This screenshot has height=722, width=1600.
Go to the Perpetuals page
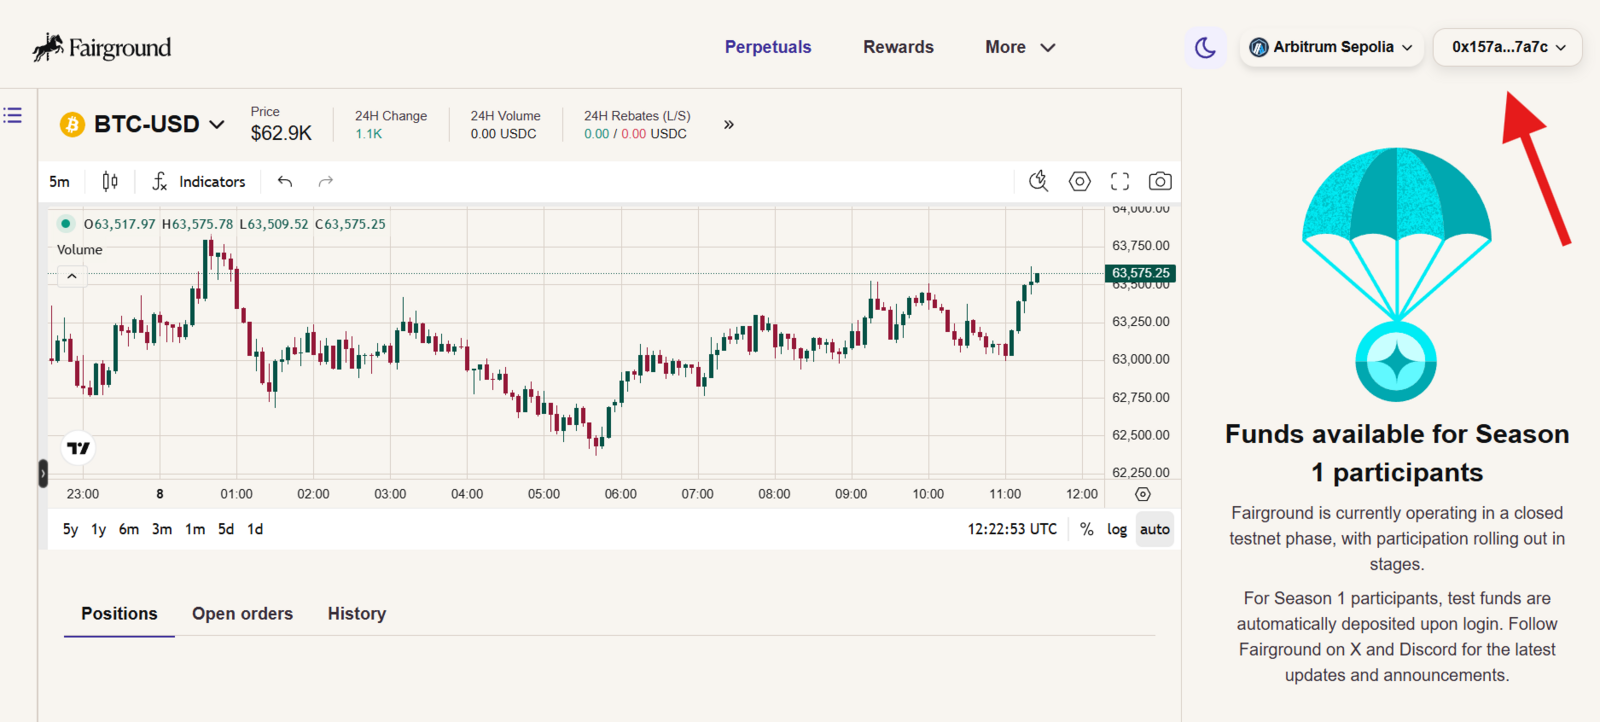[x=768, y=47]
